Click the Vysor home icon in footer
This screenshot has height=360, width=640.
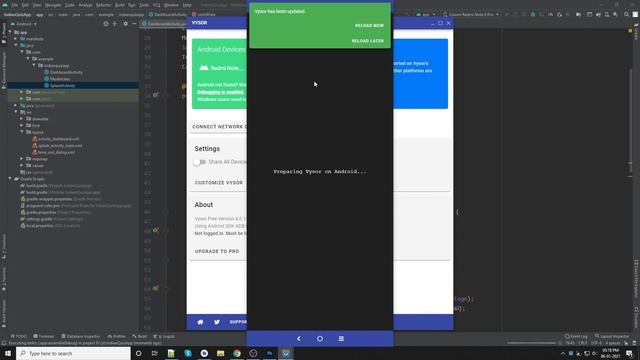(x=200, y=322)
